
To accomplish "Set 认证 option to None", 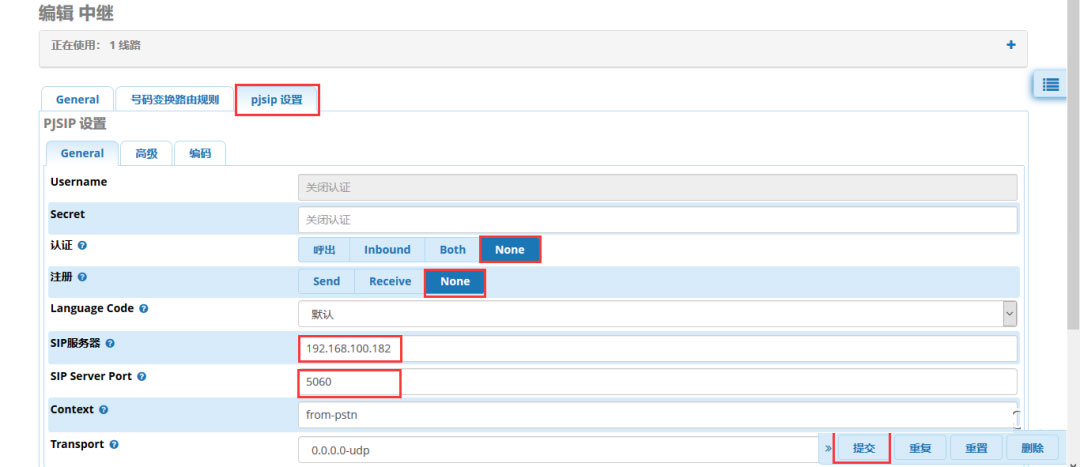I will point(509,249).
